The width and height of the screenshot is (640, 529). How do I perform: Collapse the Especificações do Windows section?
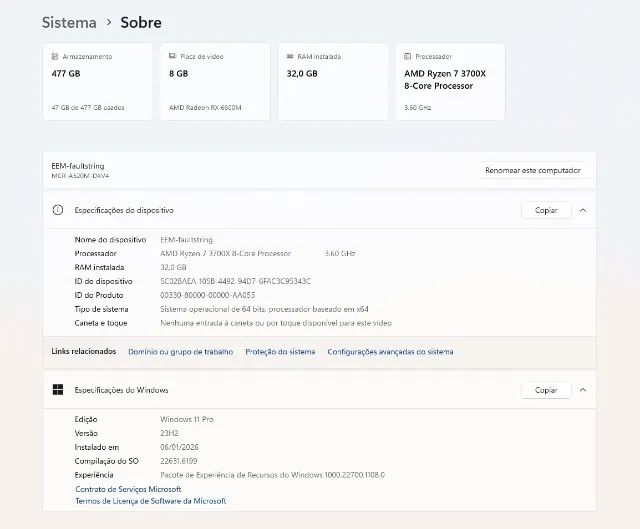point(583,390)
